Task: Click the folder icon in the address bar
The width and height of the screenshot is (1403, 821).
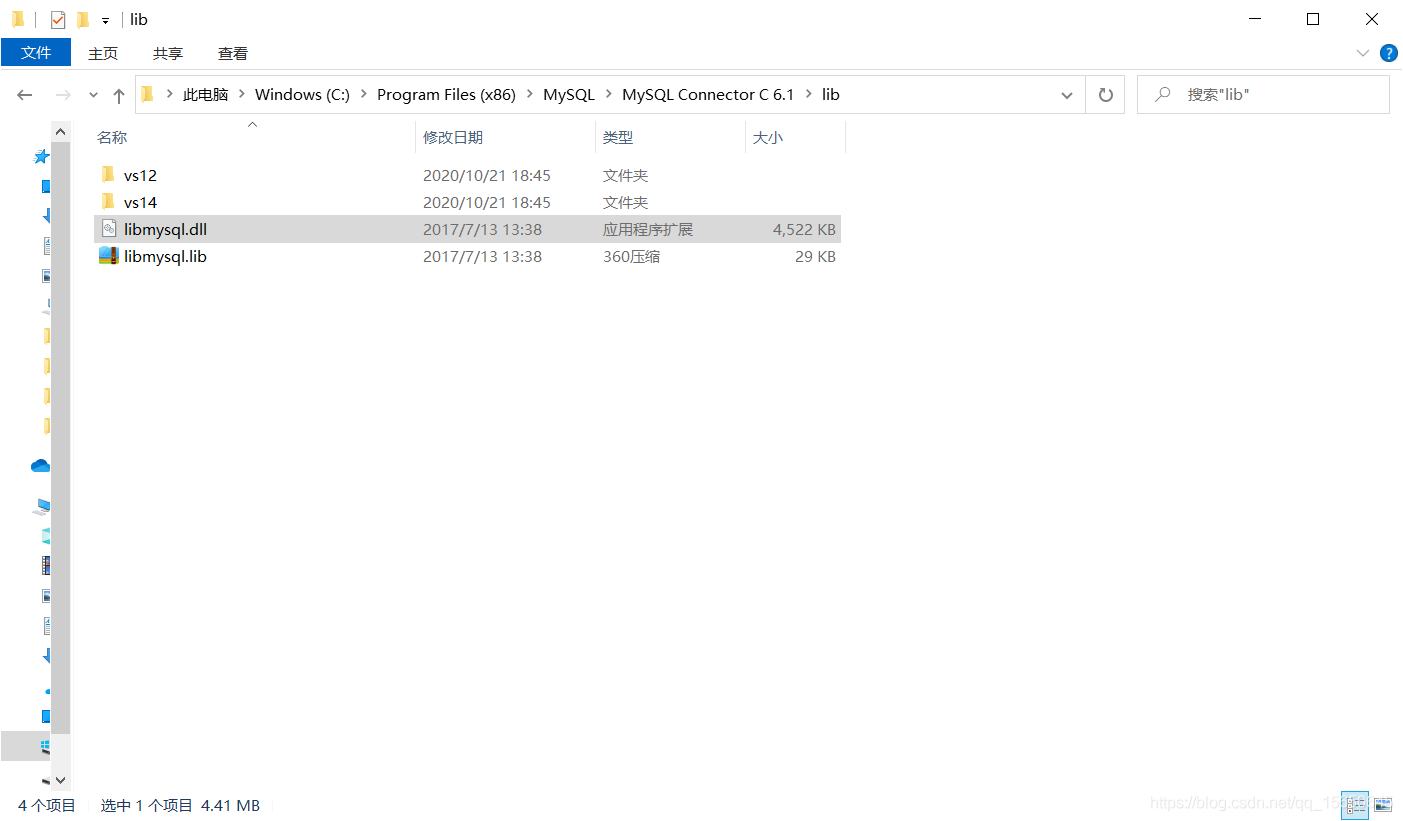Action: [148, 94]
